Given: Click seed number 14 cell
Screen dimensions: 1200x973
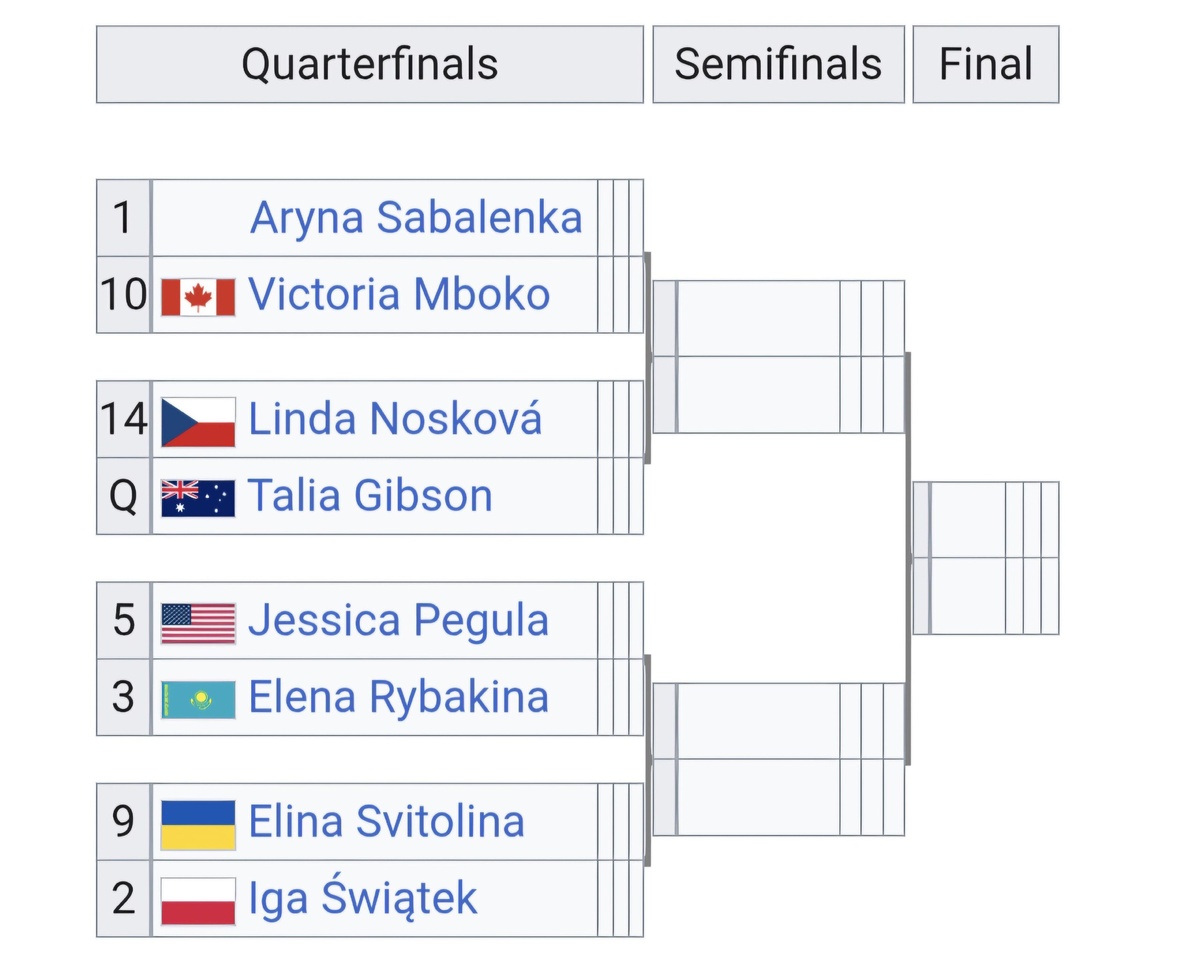Looking at the screenshot, I should pyautogui.click(x=123, y=419).
